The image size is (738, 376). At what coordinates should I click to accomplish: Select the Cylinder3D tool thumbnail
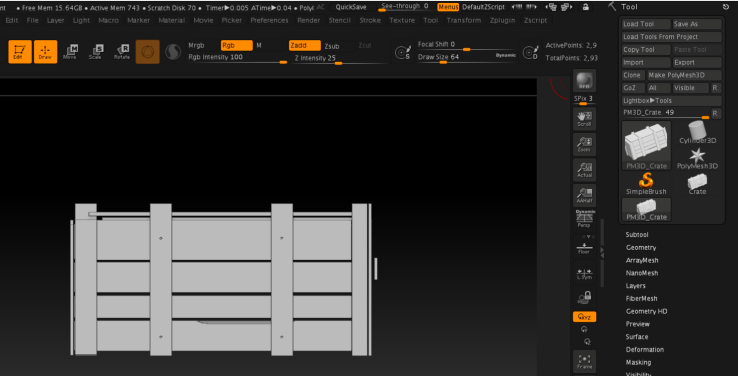point(698,133)
